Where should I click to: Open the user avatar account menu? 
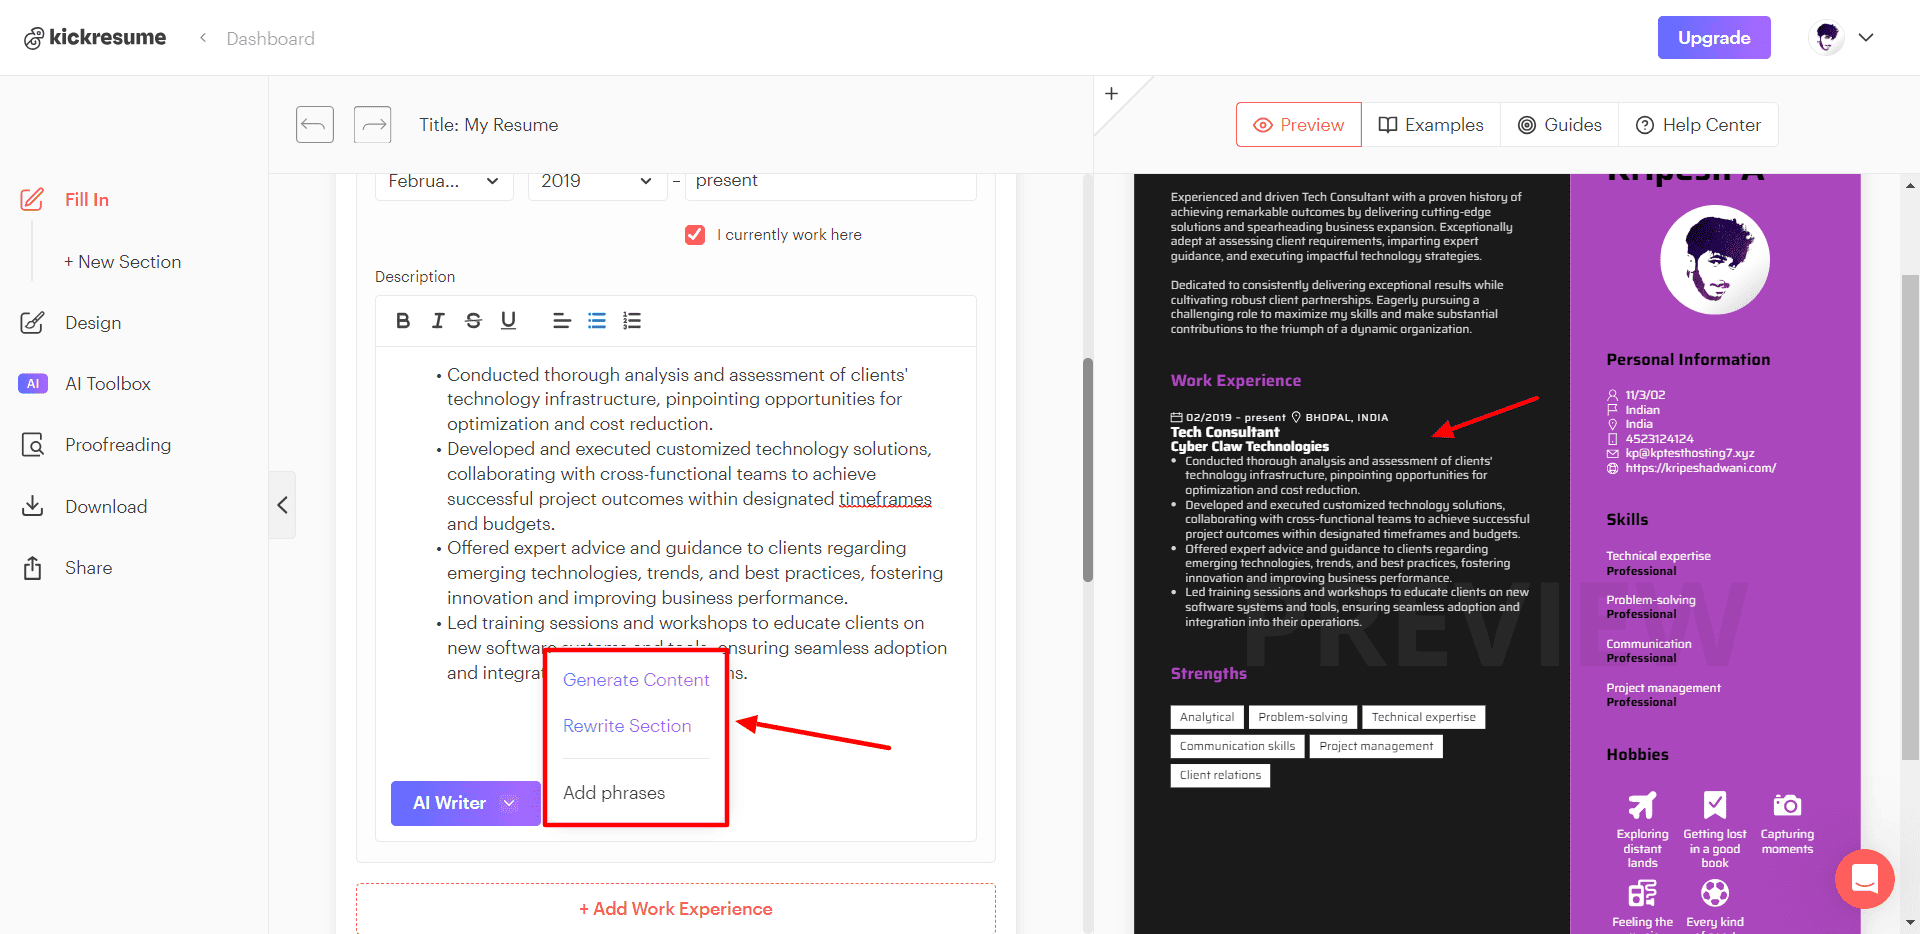1842,38
